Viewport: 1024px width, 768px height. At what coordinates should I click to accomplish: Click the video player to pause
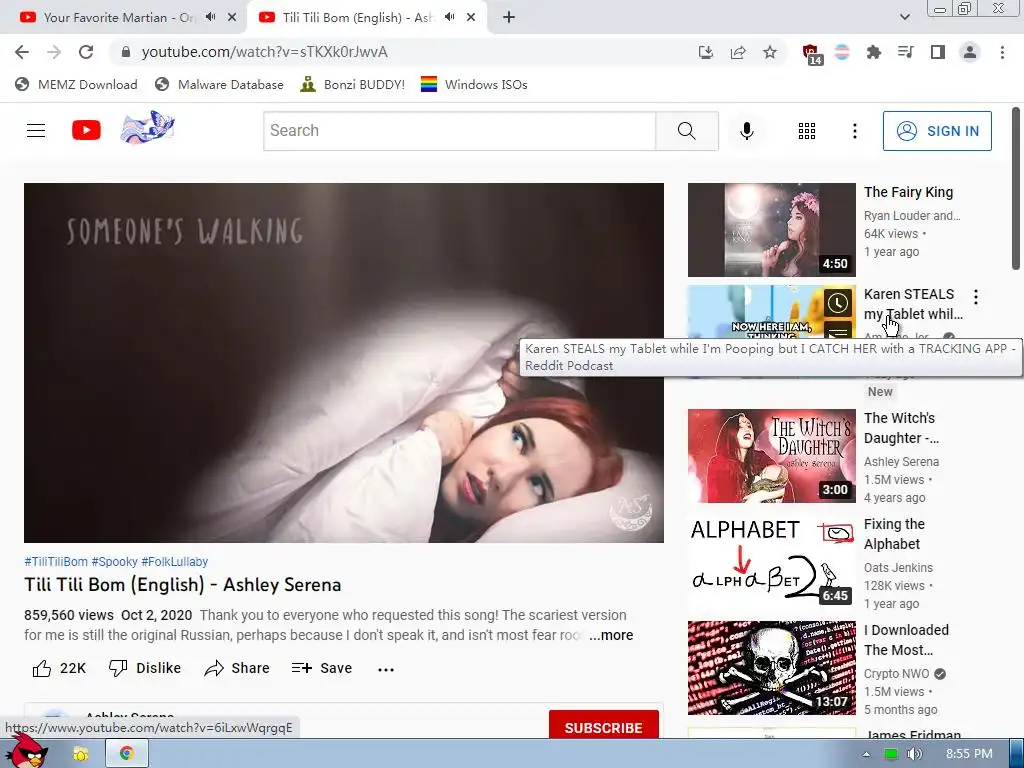(344, 362)
